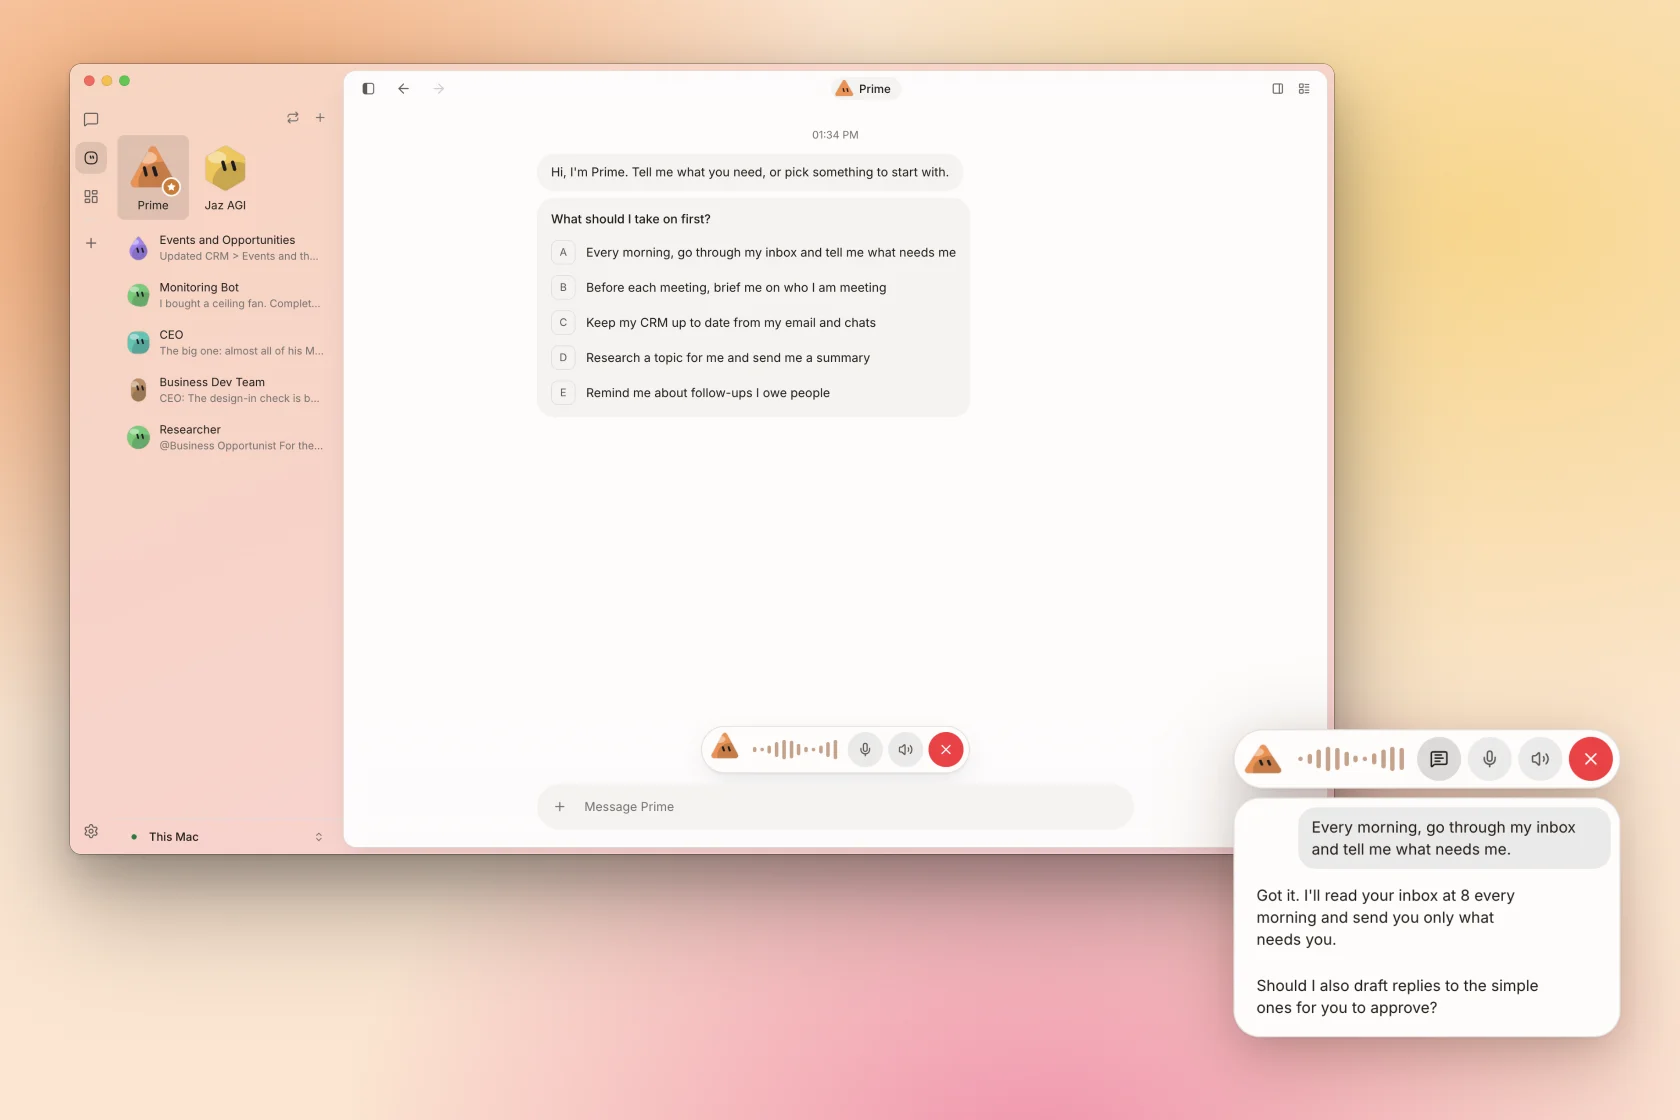Open the Monitoring Bot conversation
Screen dimensions: 1680x1120
(x=226, y=295)
